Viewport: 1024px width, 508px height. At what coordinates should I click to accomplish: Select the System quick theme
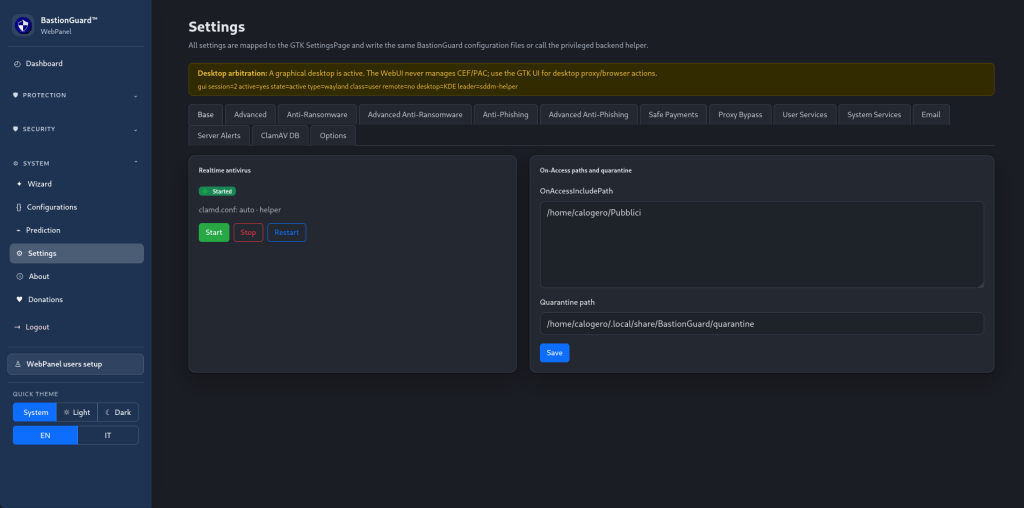click(x=35, y=412)
